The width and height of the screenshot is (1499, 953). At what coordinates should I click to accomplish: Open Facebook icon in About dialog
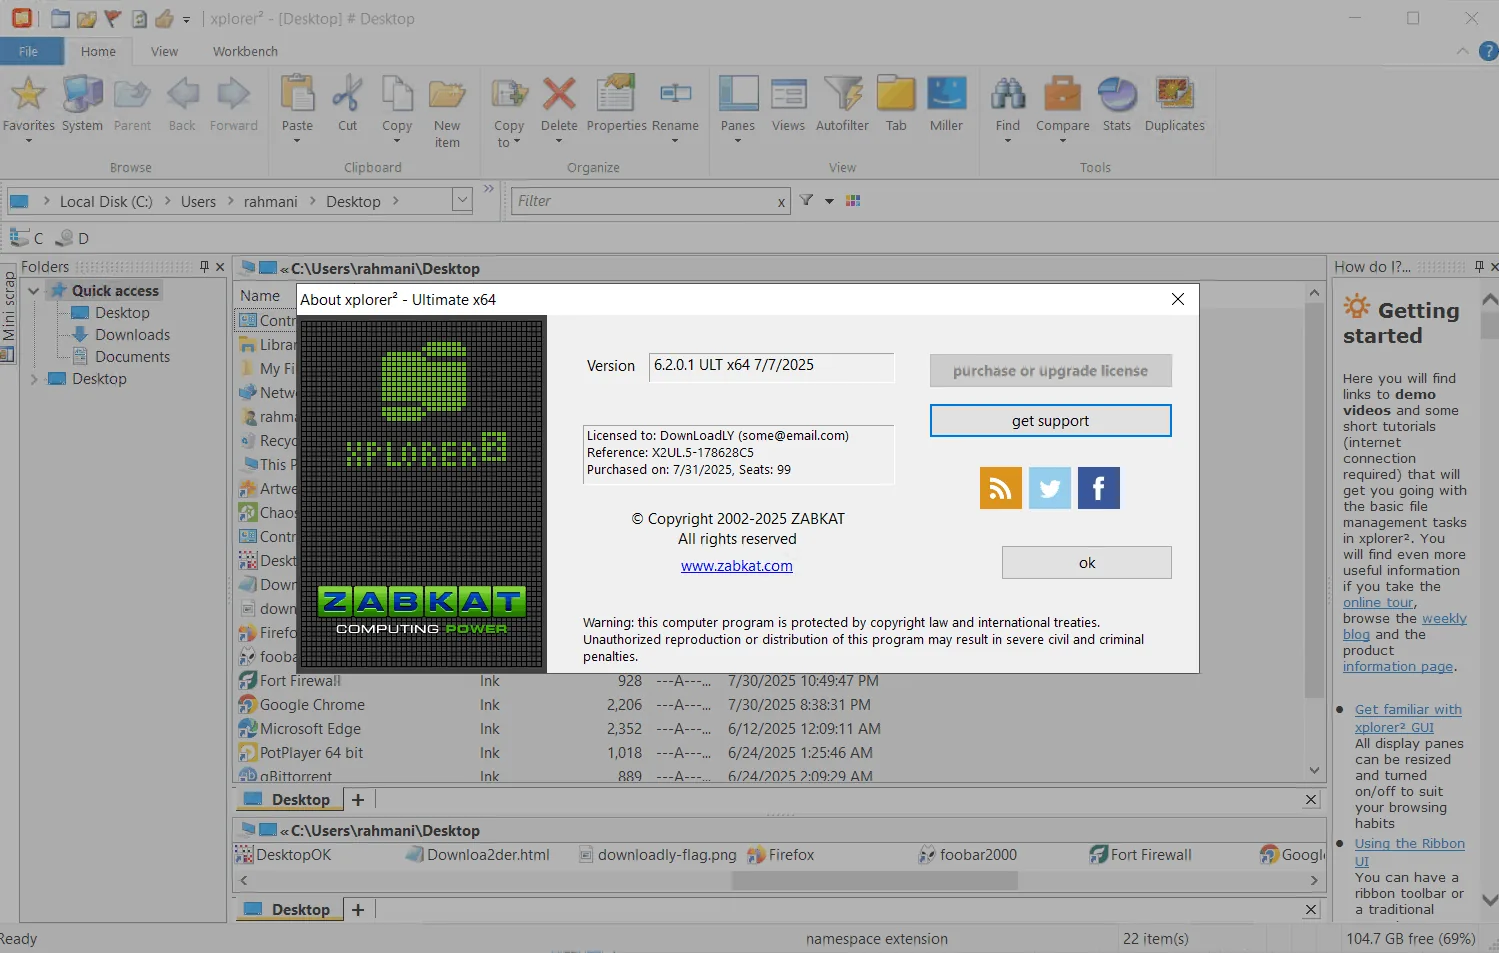click(1099, 488)
